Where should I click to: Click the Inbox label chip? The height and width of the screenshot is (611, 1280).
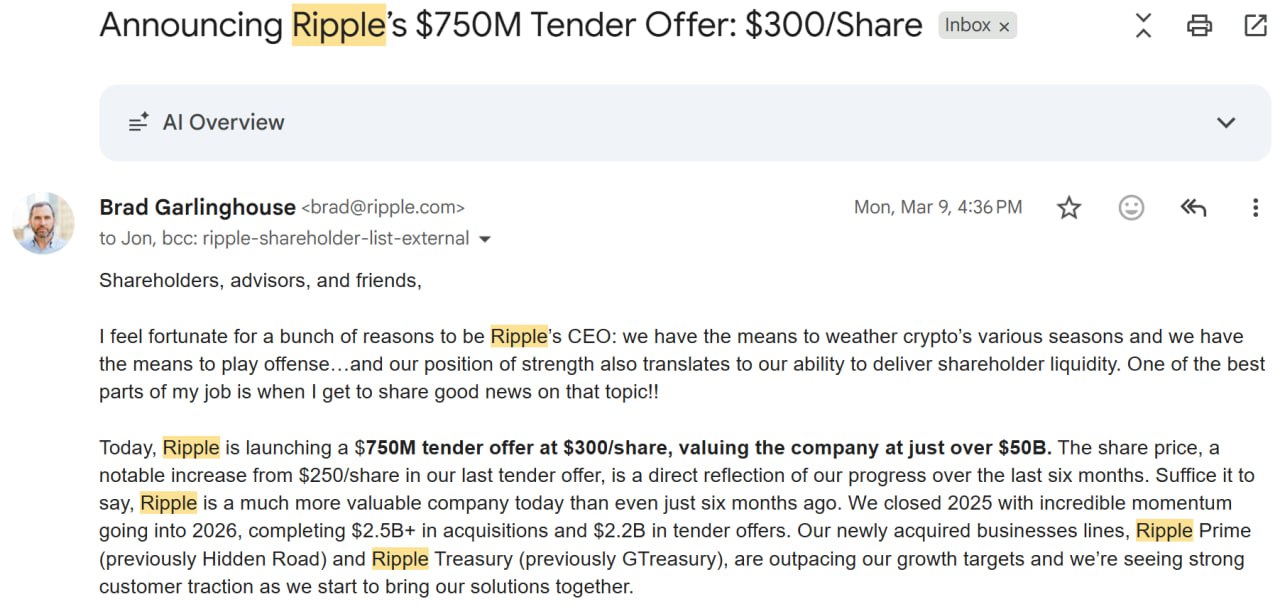[967, 26]
